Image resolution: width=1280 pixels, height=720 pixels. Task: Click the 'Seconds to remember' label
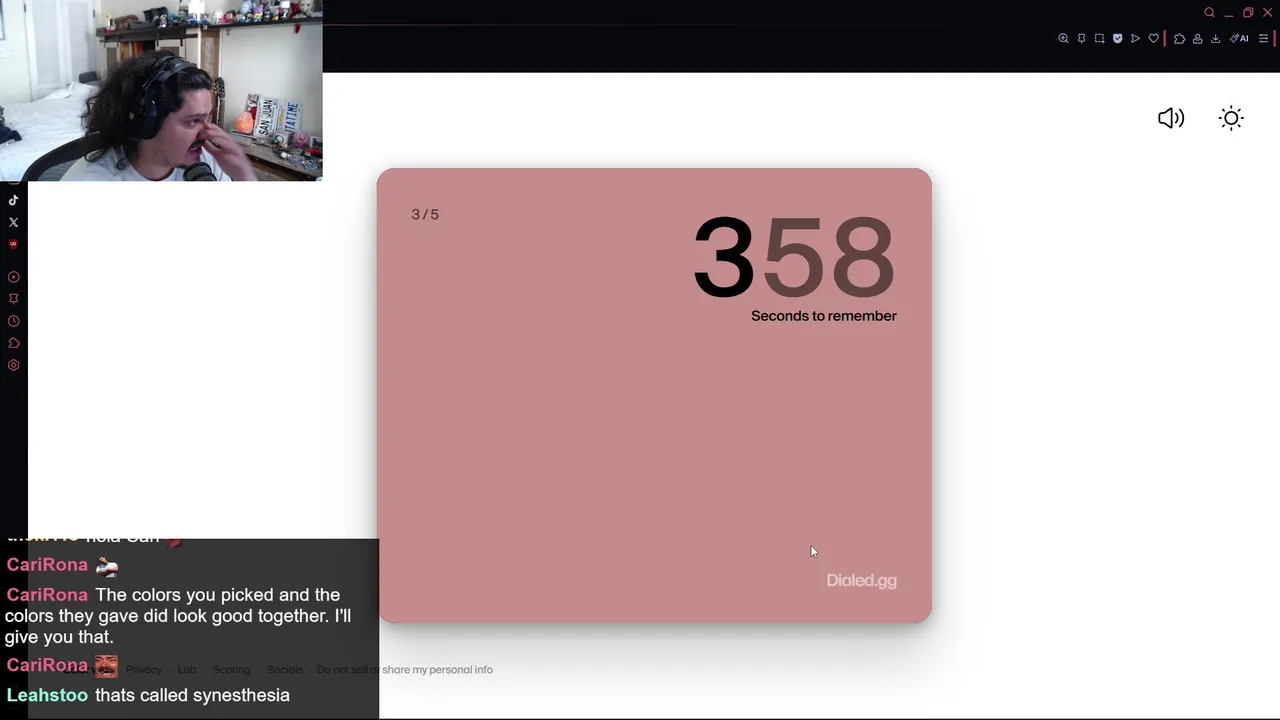pos(824,316)
